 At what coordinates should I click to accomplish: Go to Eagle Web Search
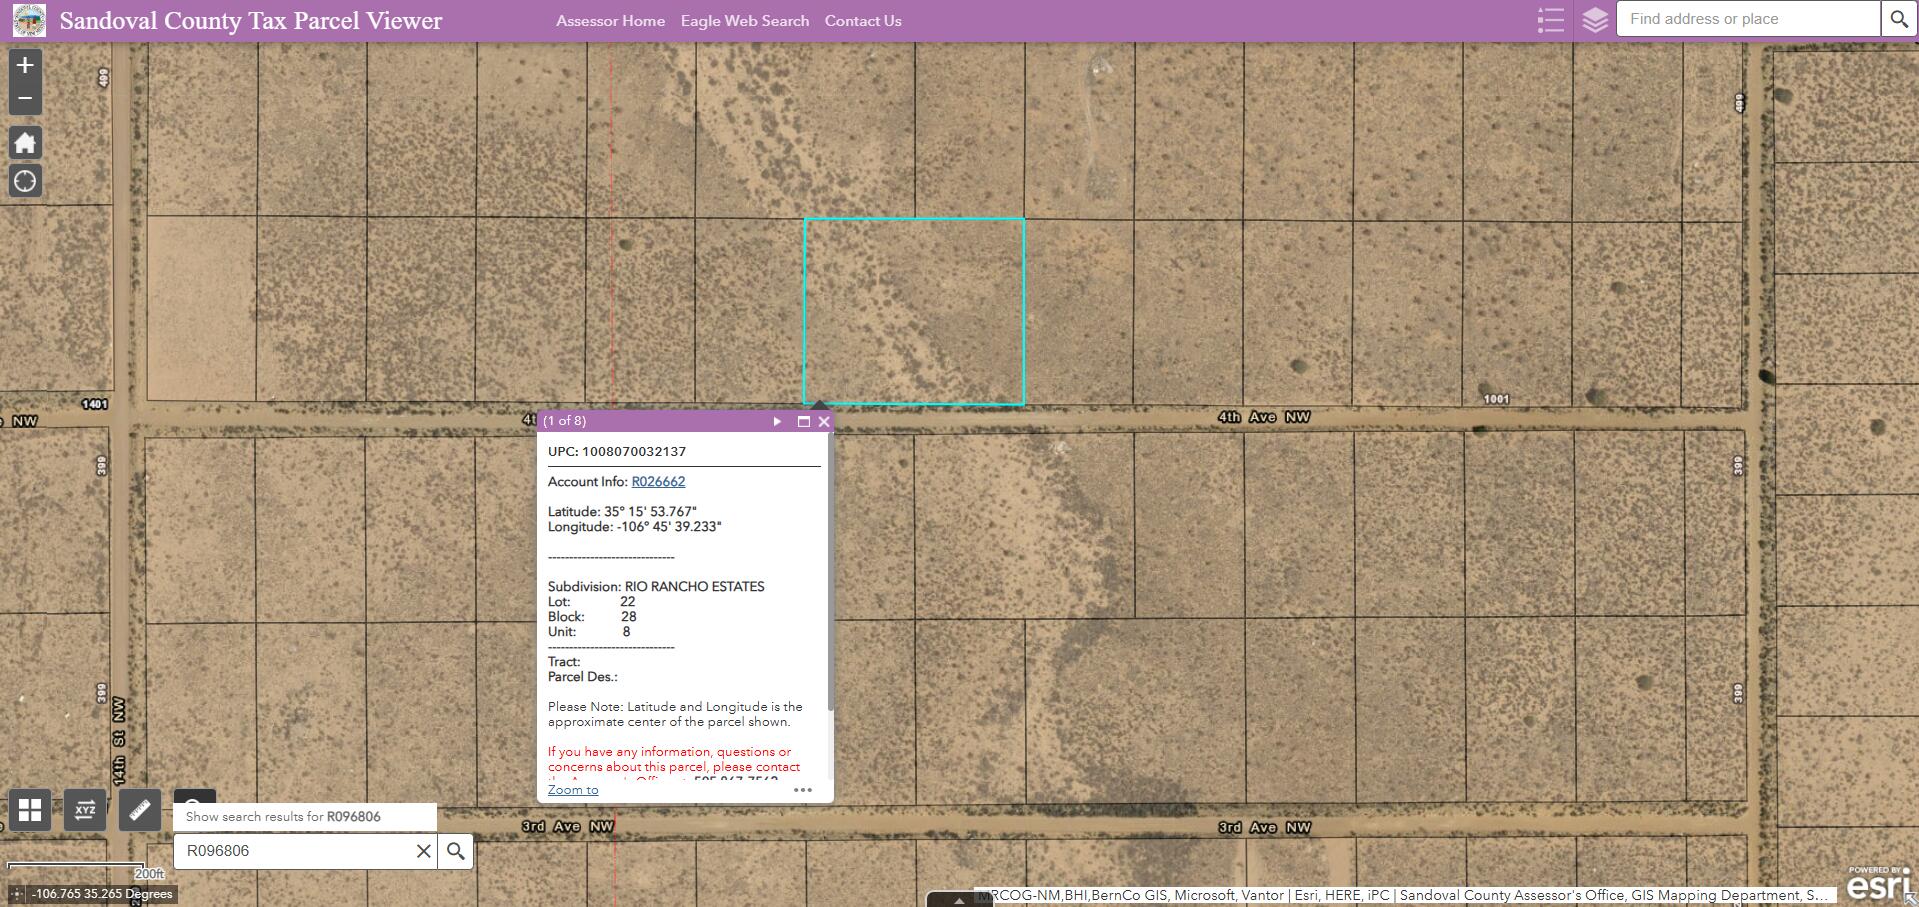[x=744, y=21]
